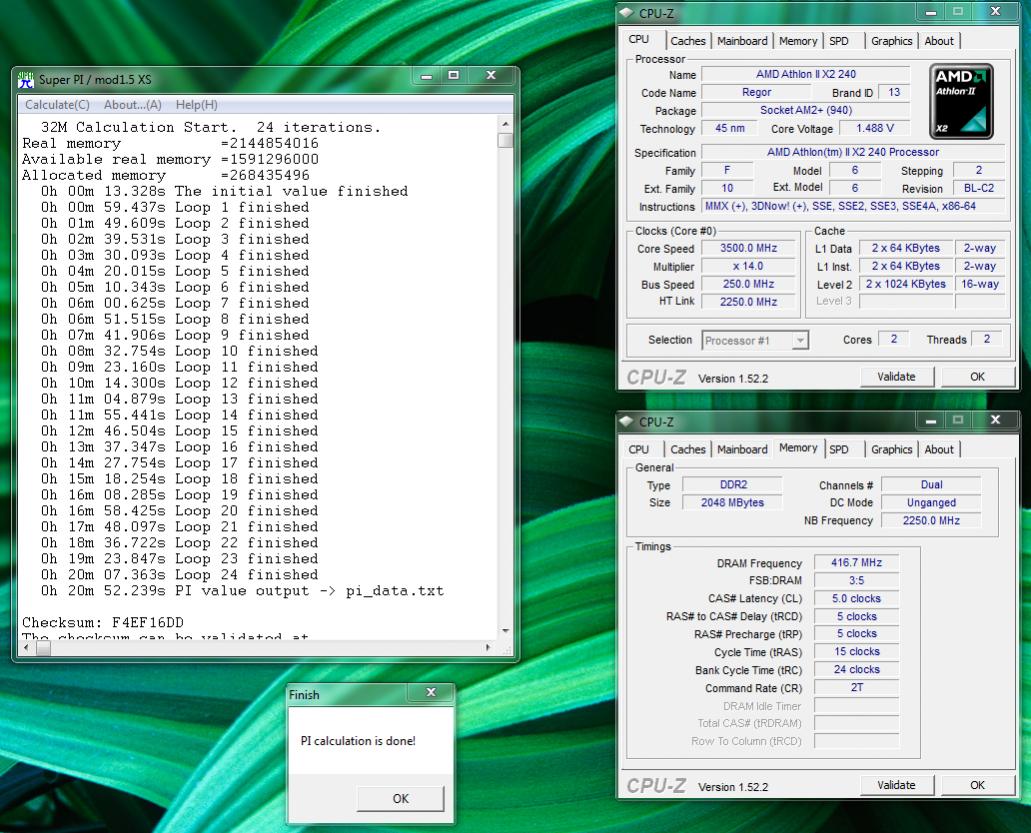
Task: Open Caches tab in lower CPU-Z window
Action: pyautogui.click(x=688, y=450)
